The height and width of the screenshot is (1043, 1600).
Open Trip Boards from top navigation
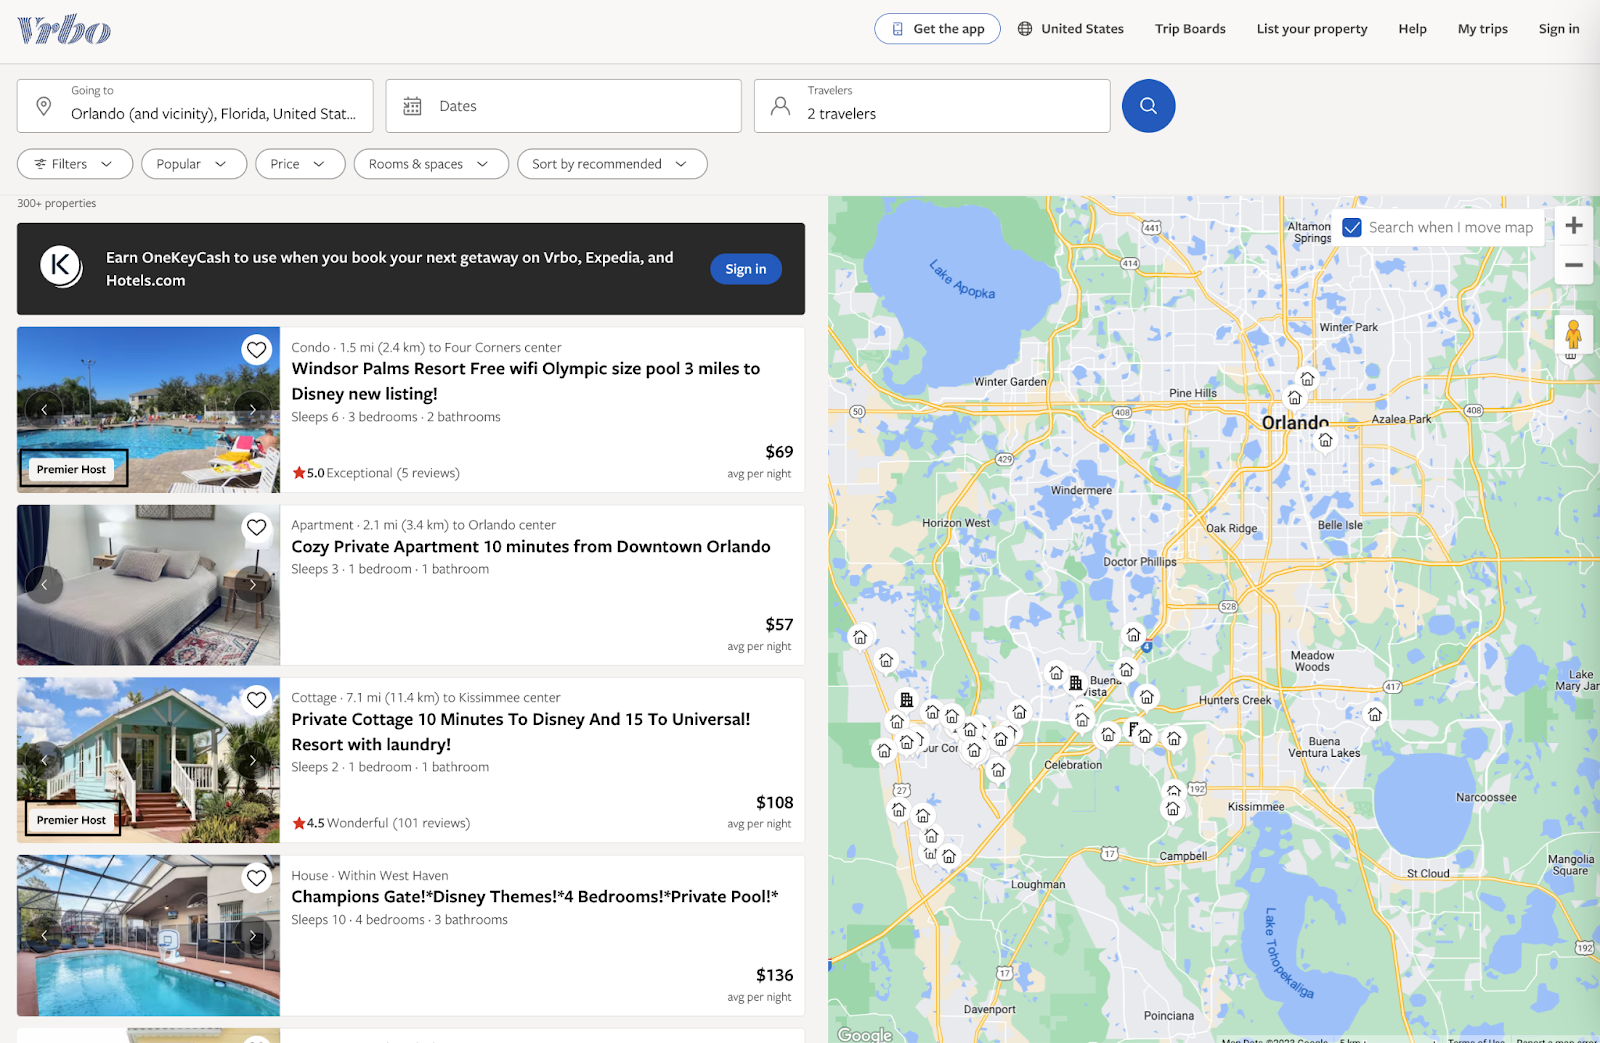1190,29
